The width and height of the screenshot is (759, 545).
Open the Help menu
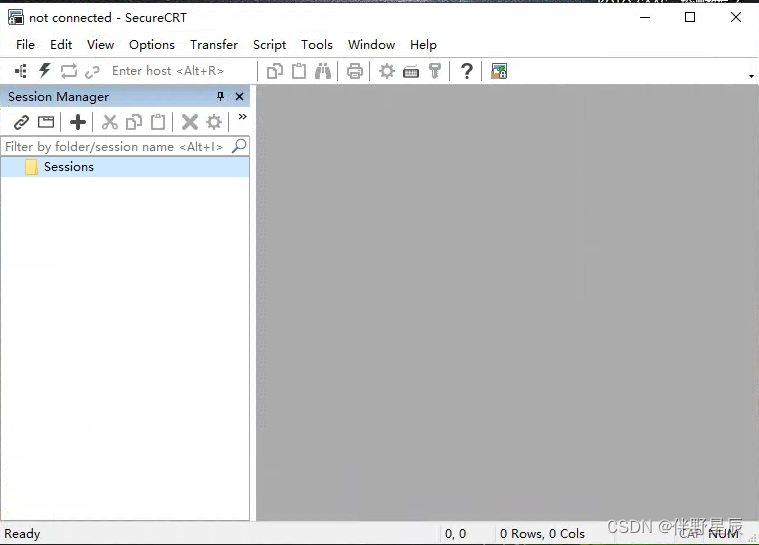tap(423, 45)
